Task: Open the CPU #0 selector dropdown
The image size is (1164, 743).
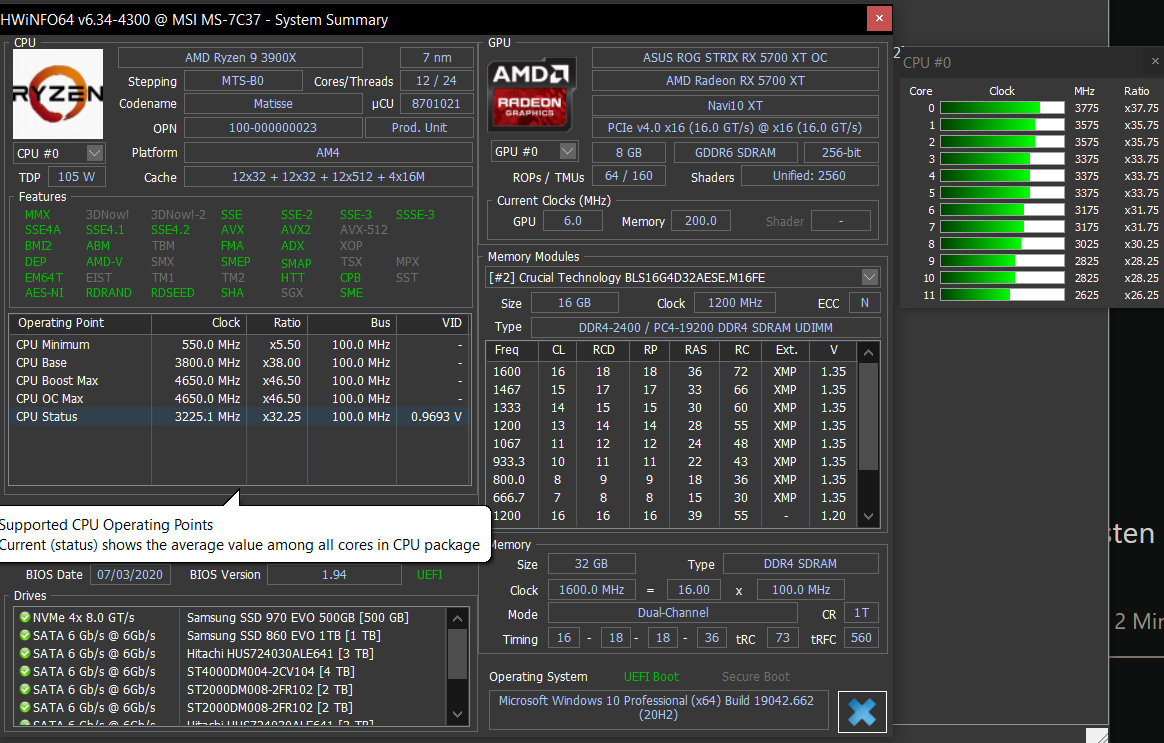Action: [95, 153]
